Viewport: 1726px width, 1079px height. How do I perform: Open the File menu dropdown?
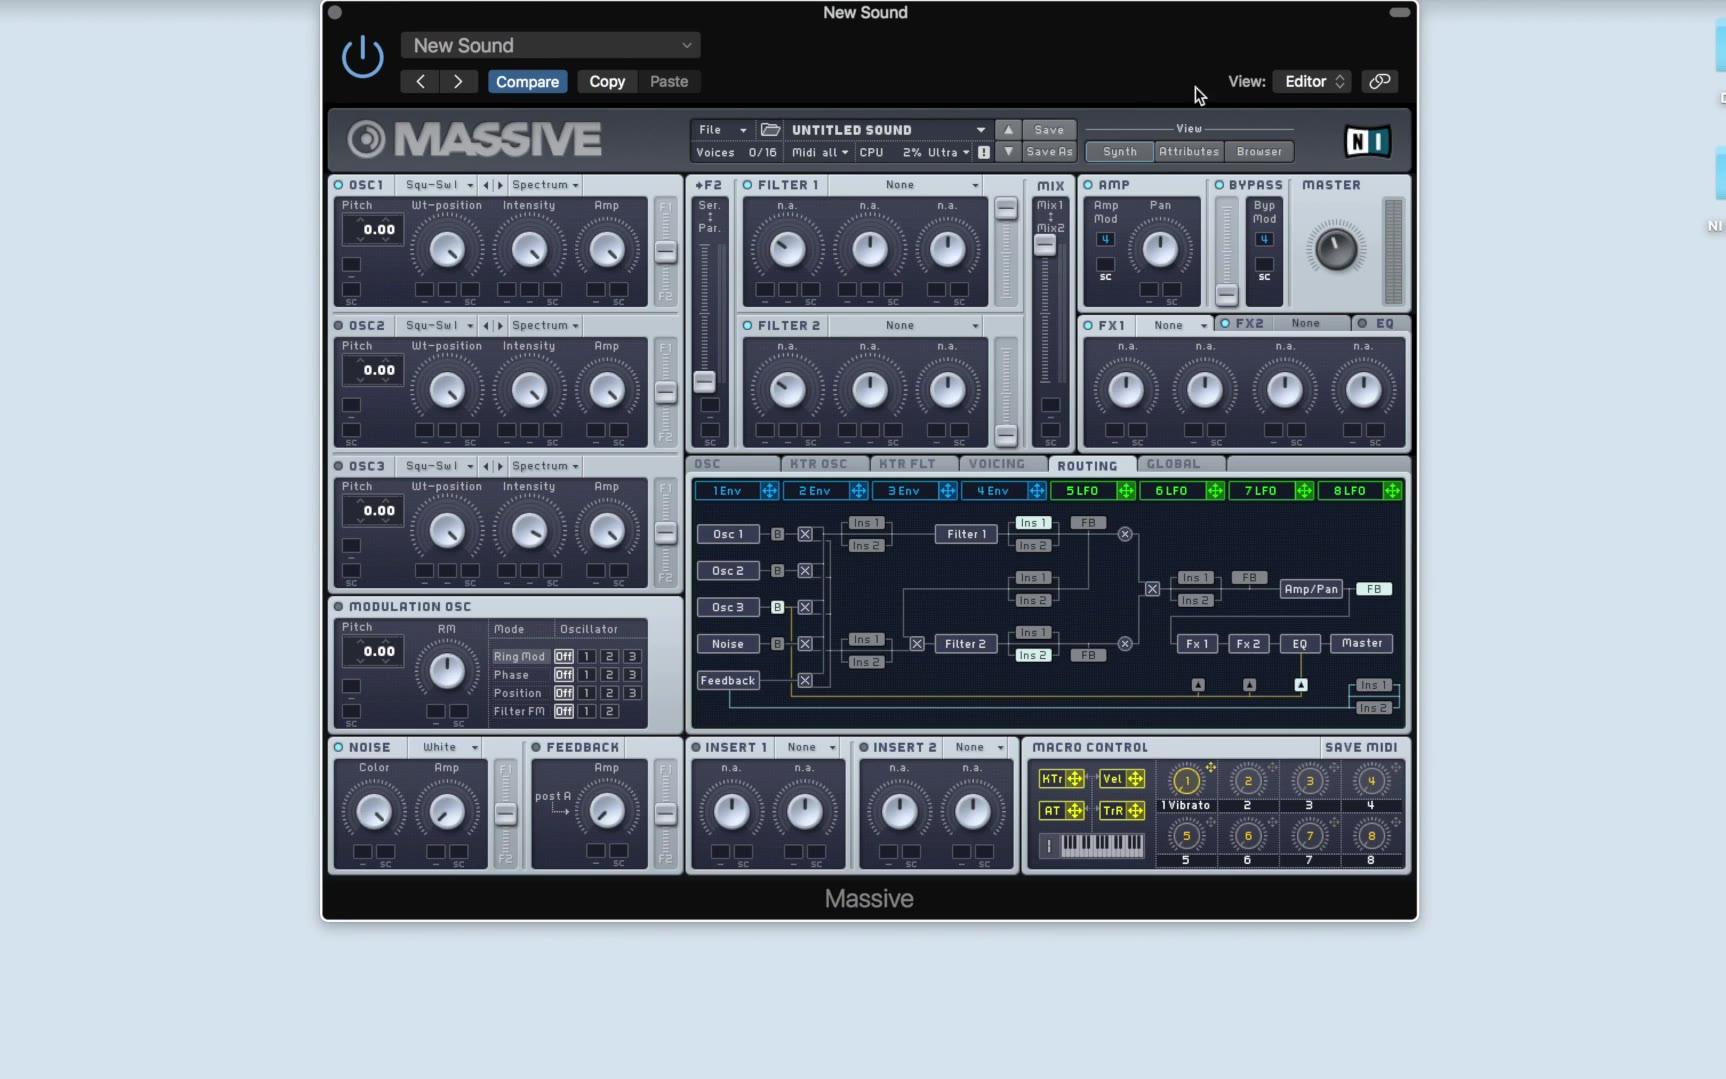tap(722, 130)
